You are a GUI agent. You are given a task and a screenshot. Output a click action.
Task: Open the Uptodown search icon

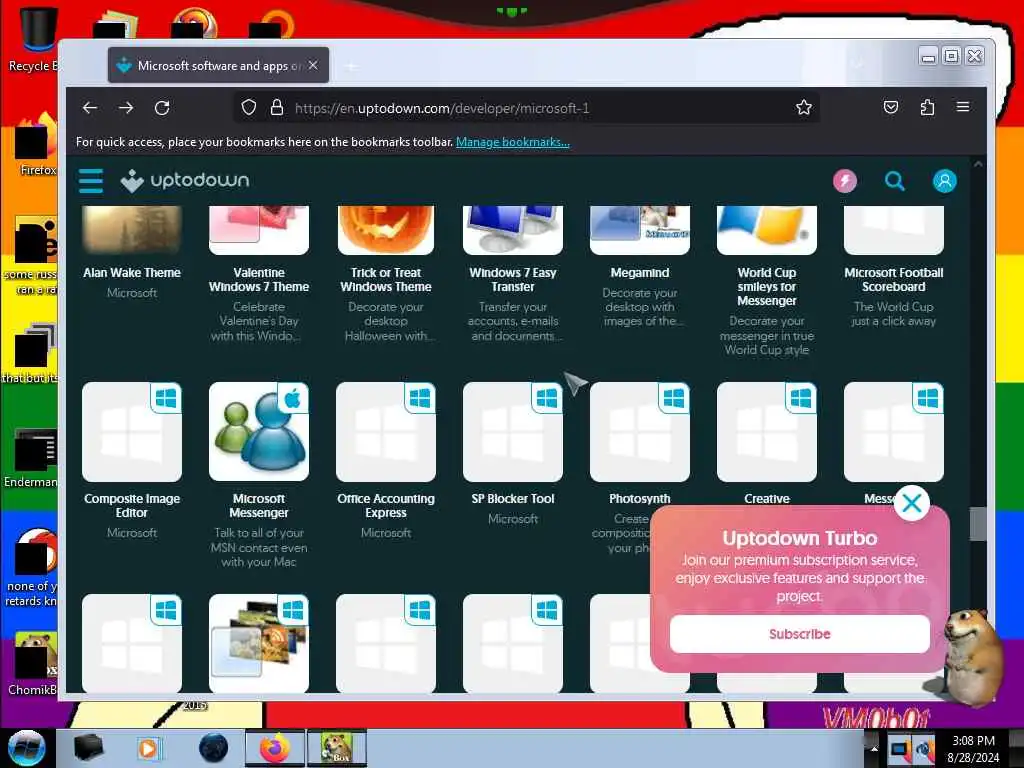895,181
